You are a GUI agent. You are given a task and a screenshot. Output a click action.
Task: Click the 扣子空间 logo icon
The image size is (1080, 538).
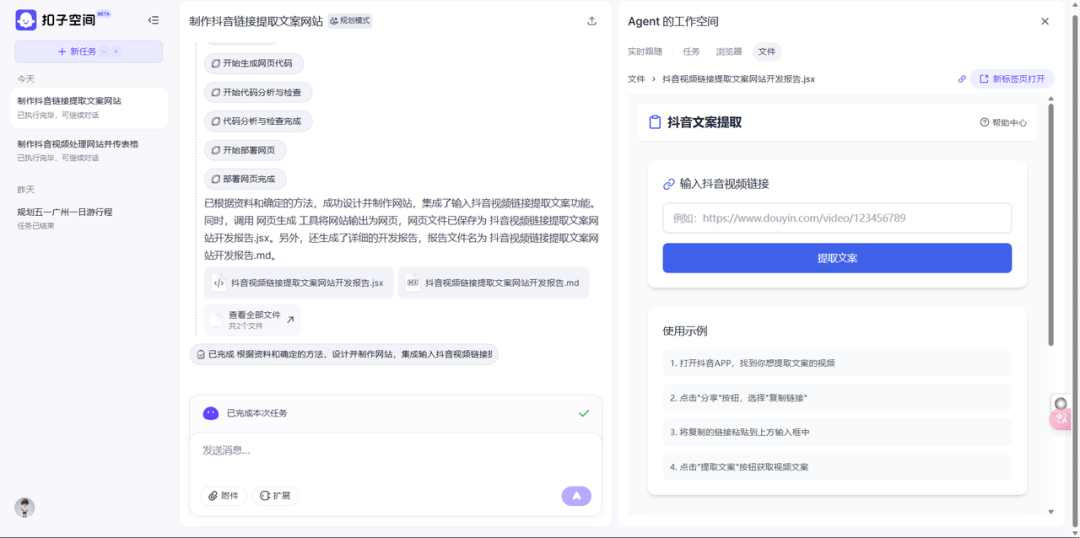coord(26,20)
